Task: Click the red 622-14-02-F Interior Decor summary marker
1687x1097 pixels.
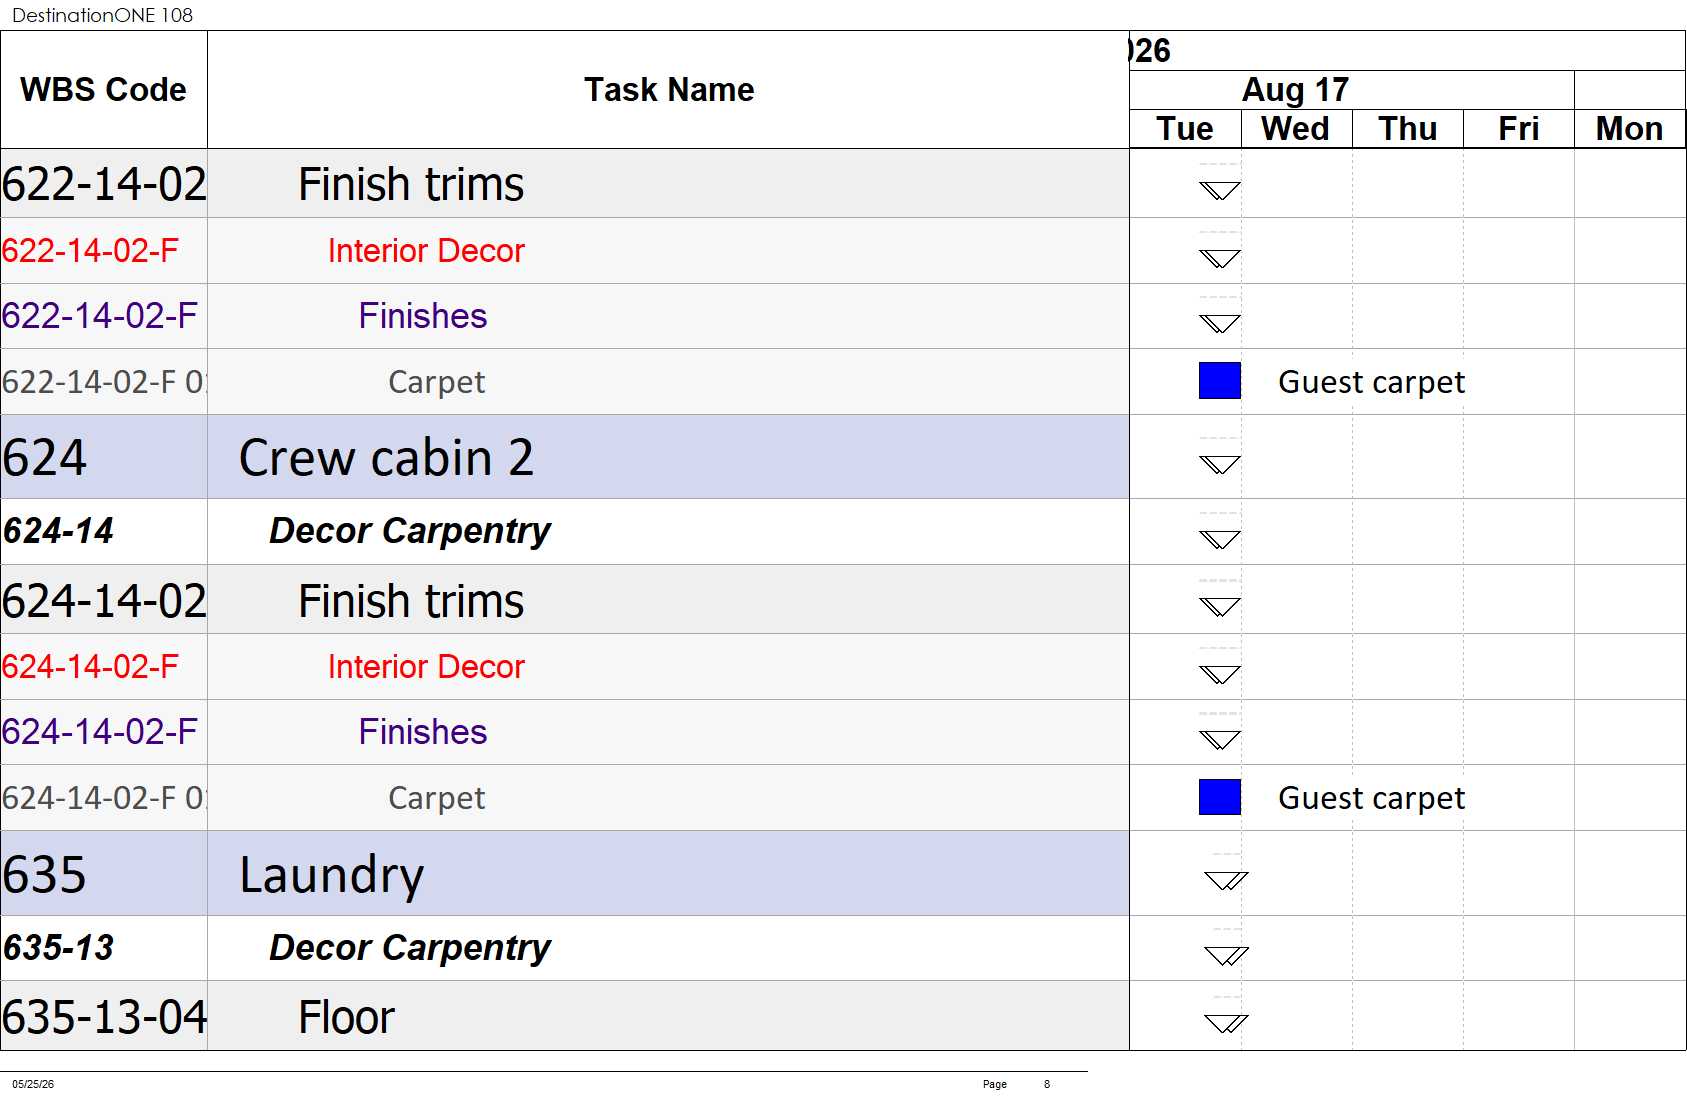Action: 1219,258
